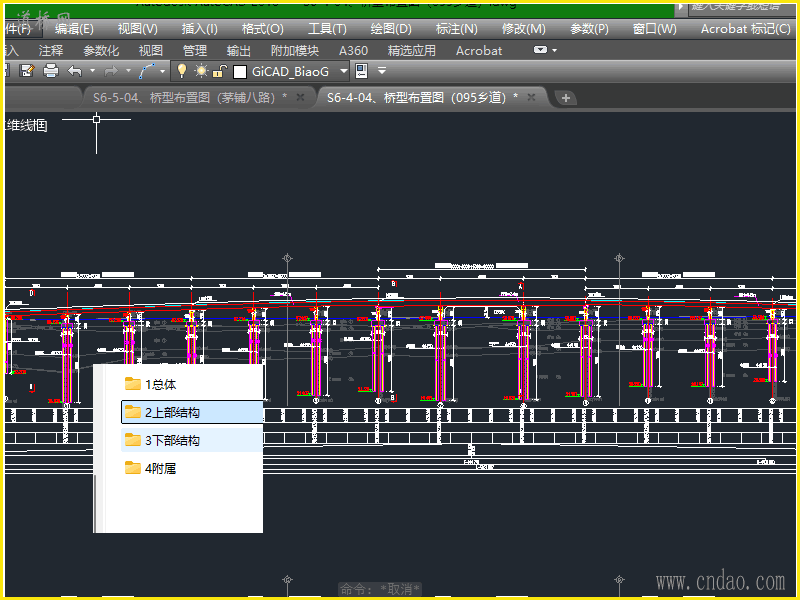Click the Save As icon in quick access toolbar
The width and height of the screenshot is (800, 600).
tap(27, 71)
